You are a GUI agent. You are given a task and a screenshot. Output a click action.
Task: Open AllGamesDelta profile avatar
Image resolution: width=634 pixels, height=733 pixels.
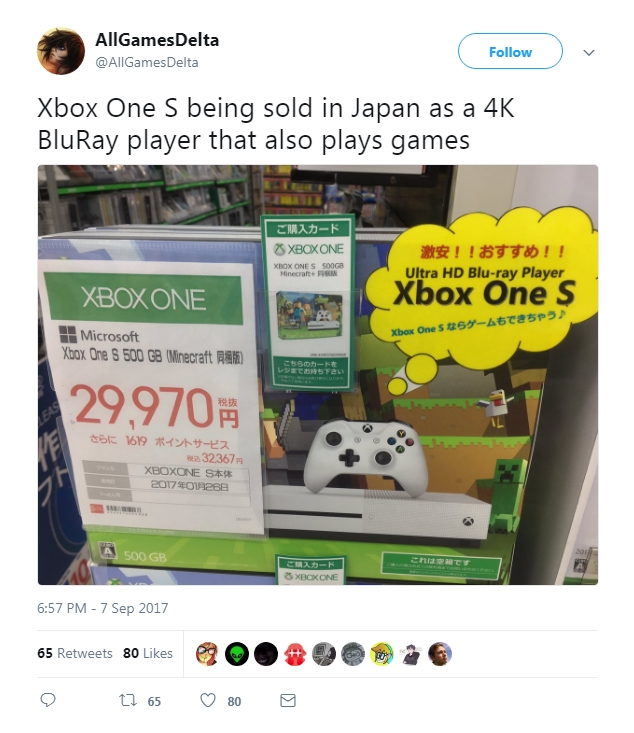click(61, 51)
